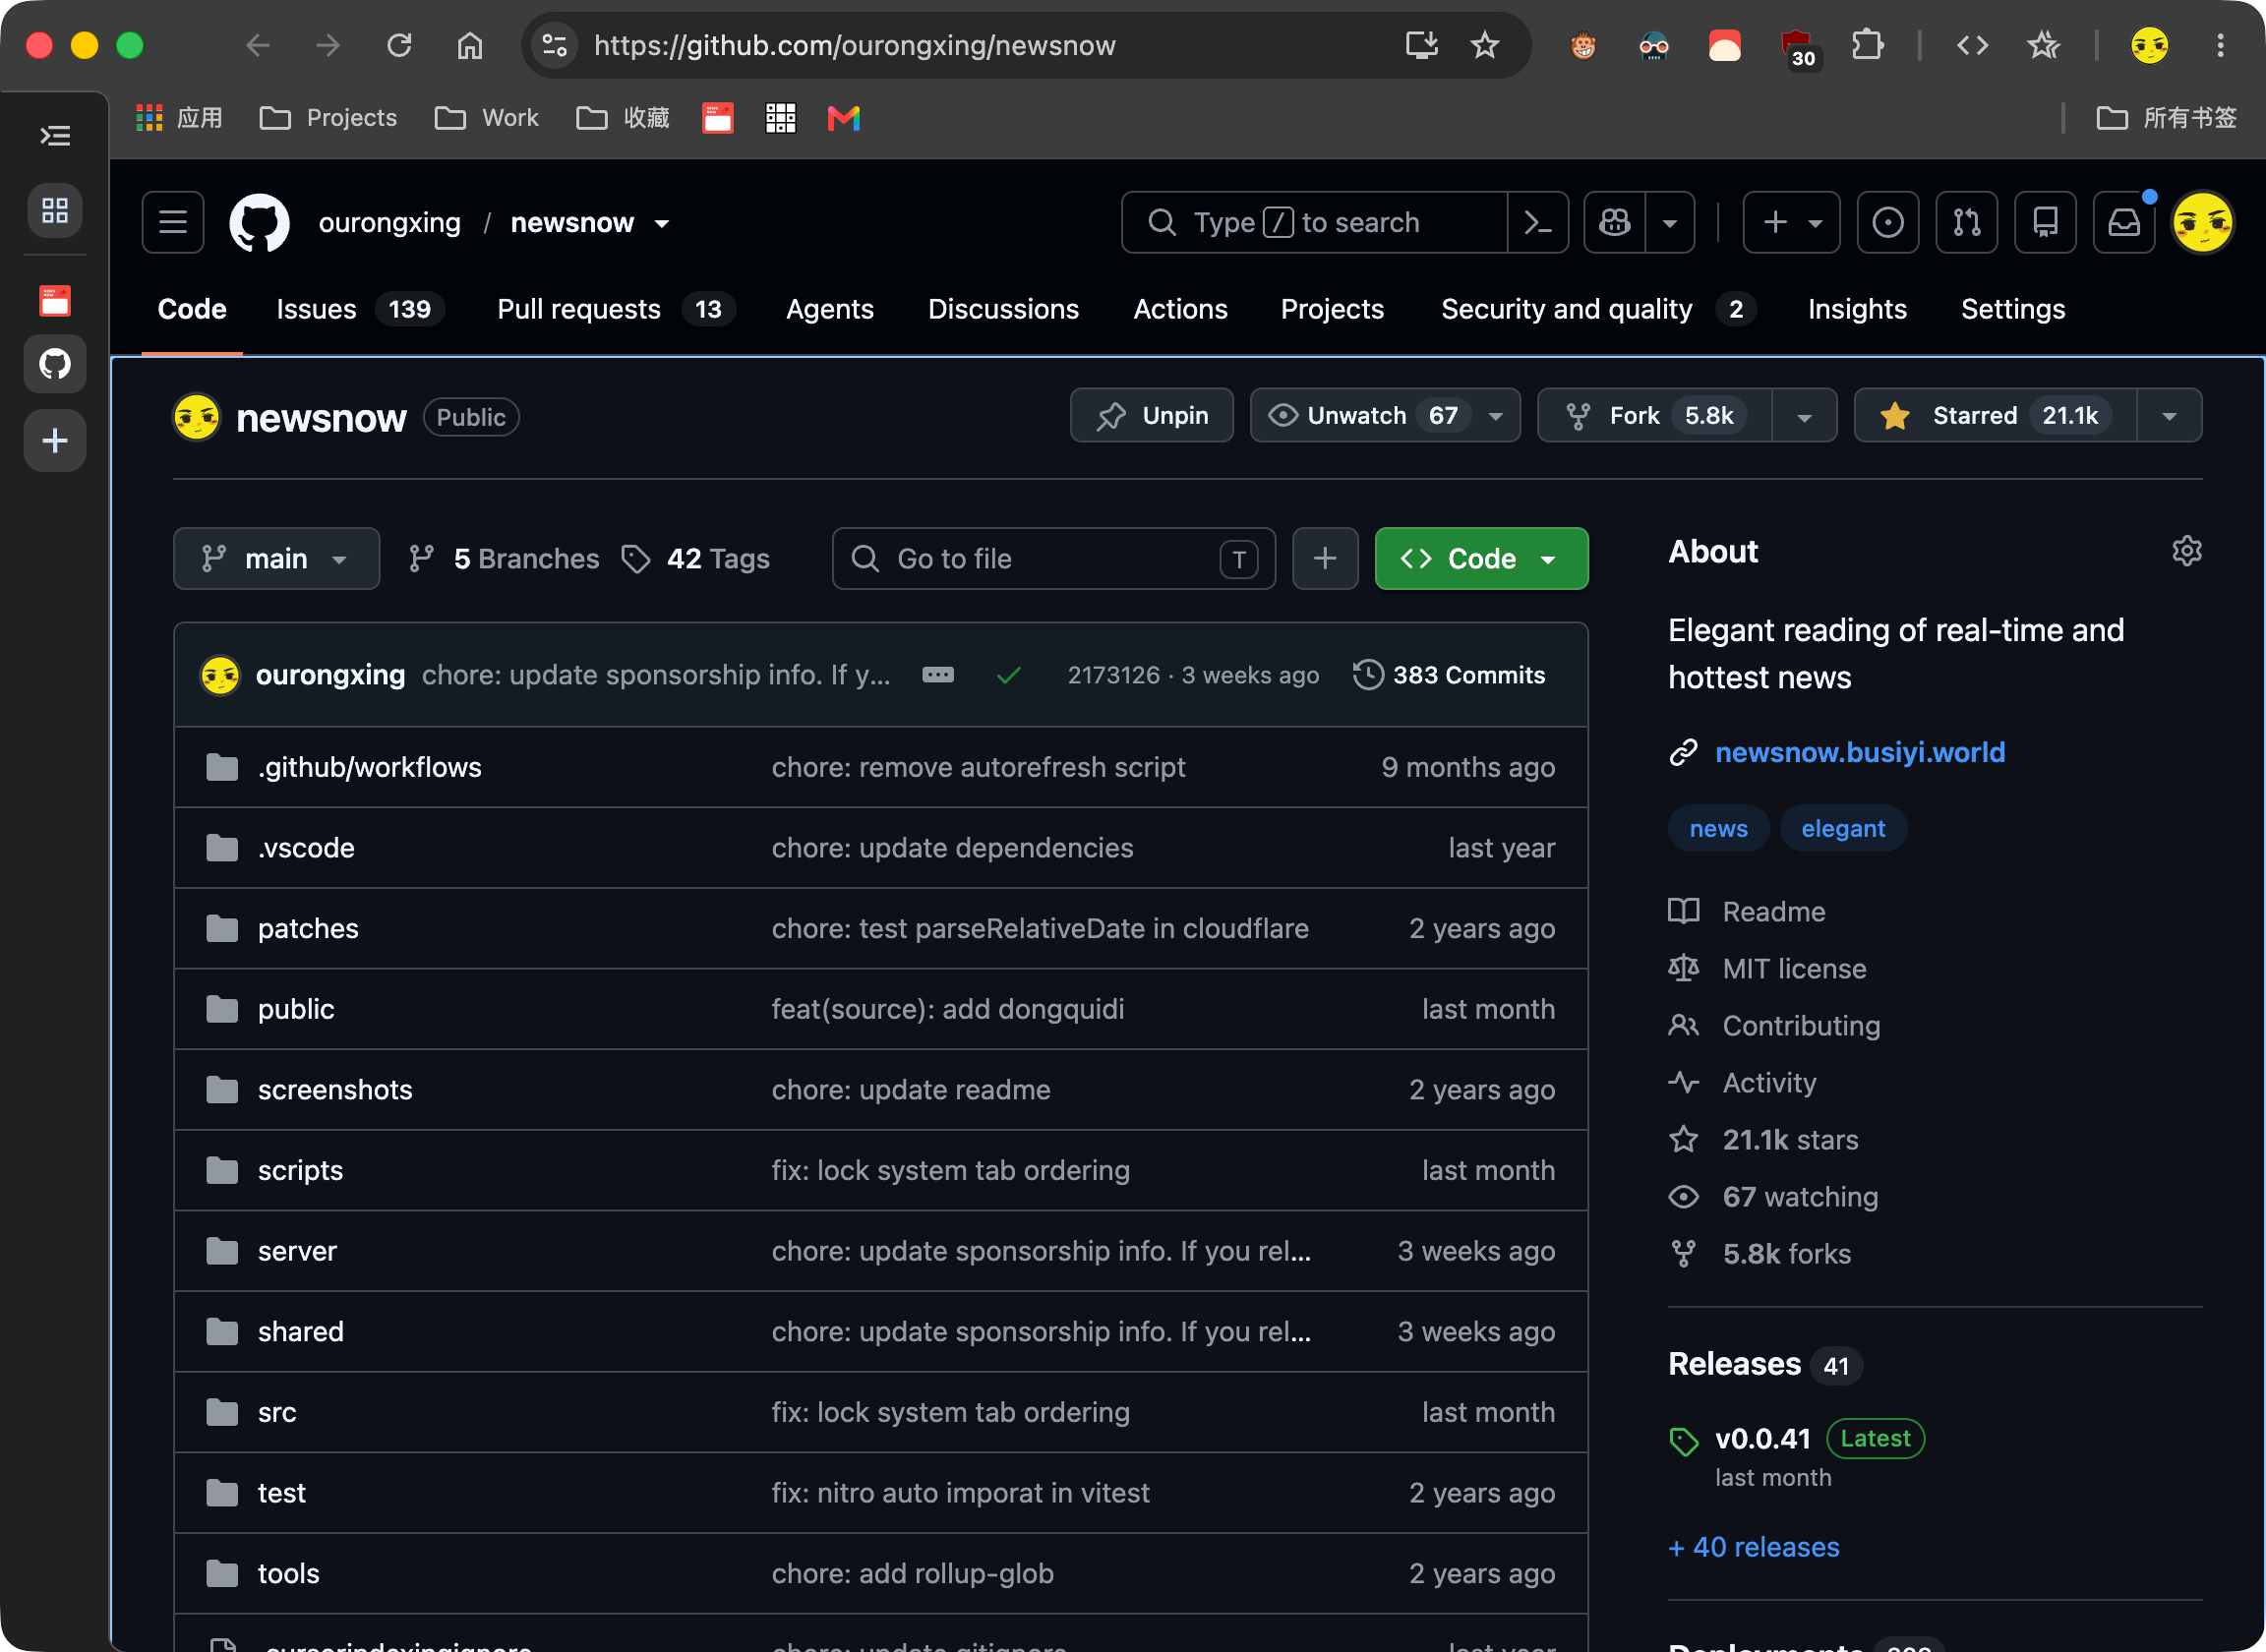
Task: View the 5 Branches list
Action: point(504,558)
